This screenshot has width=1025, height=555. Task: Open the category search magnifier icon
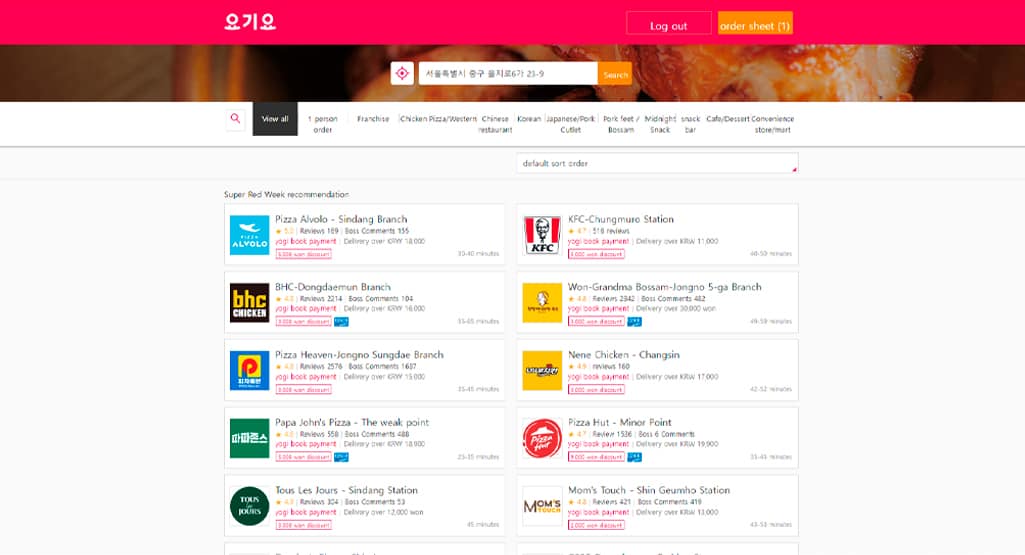pos(235,119)
